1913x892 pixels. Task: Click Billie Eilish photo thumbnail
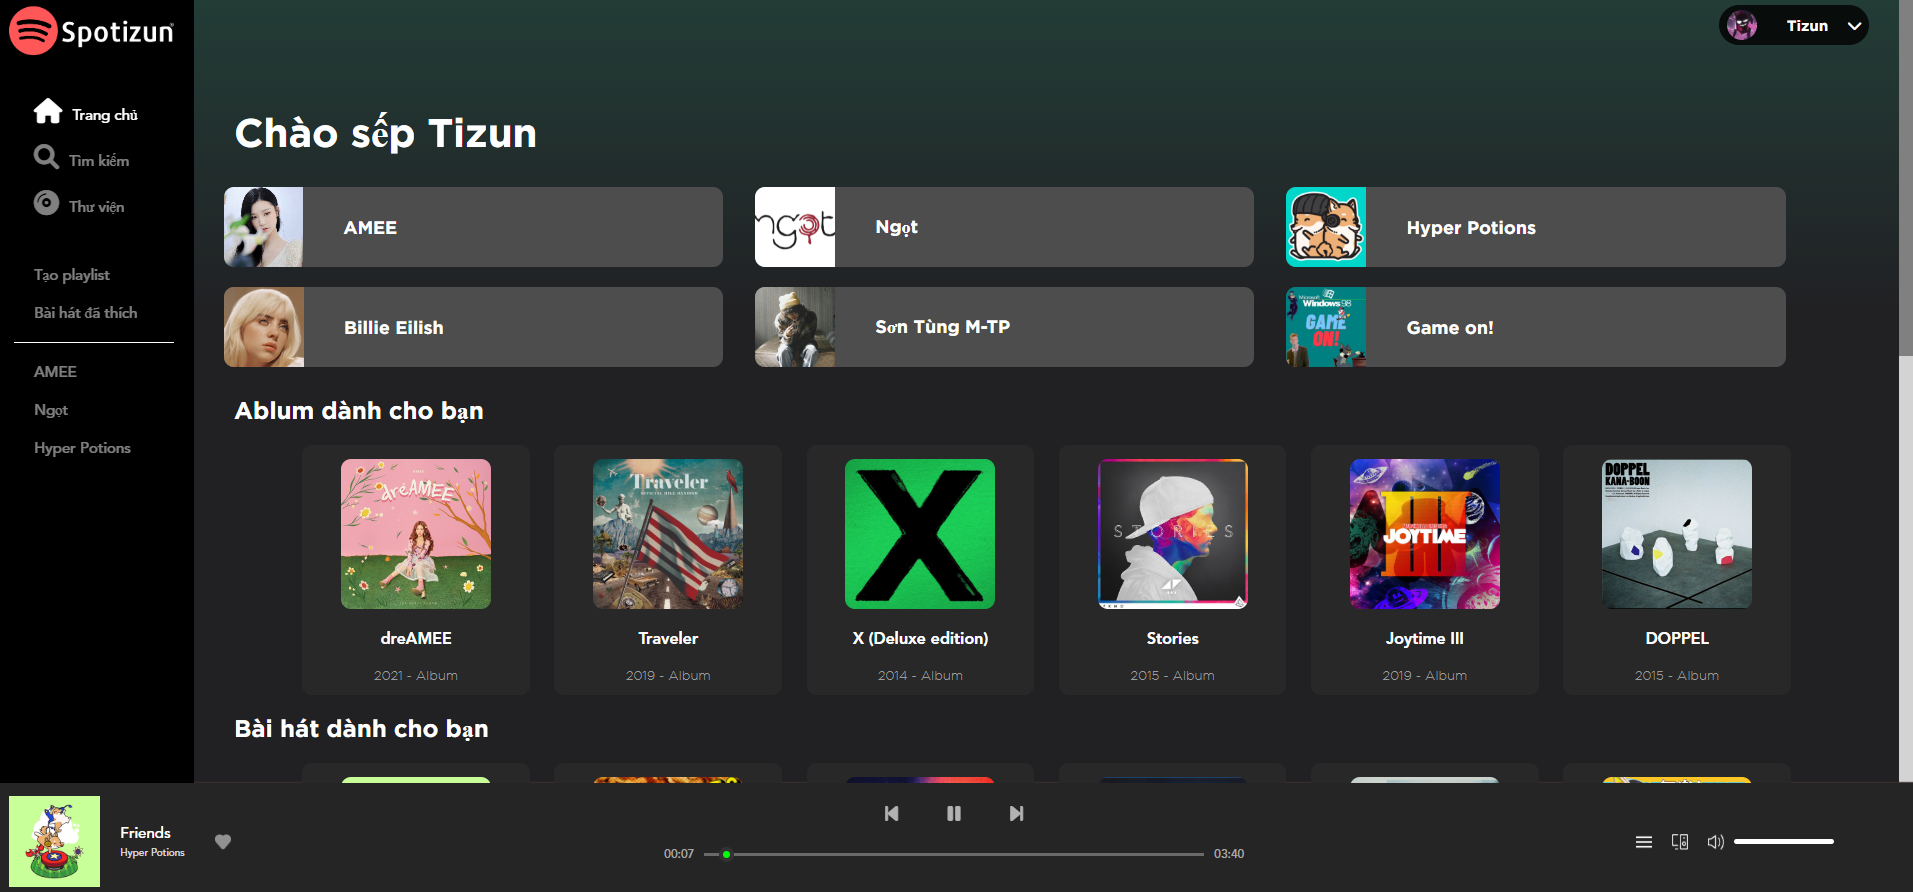264,327
